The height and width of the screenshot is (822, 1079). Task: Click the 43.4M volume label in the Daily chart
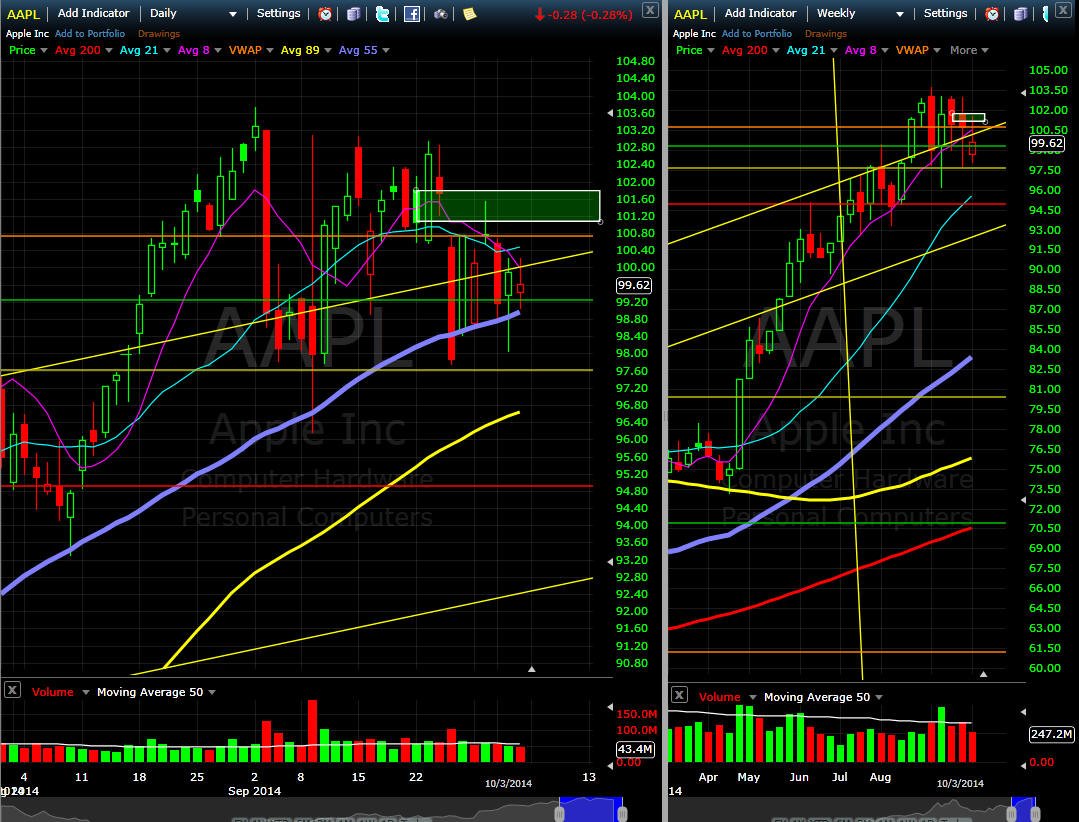634,749
